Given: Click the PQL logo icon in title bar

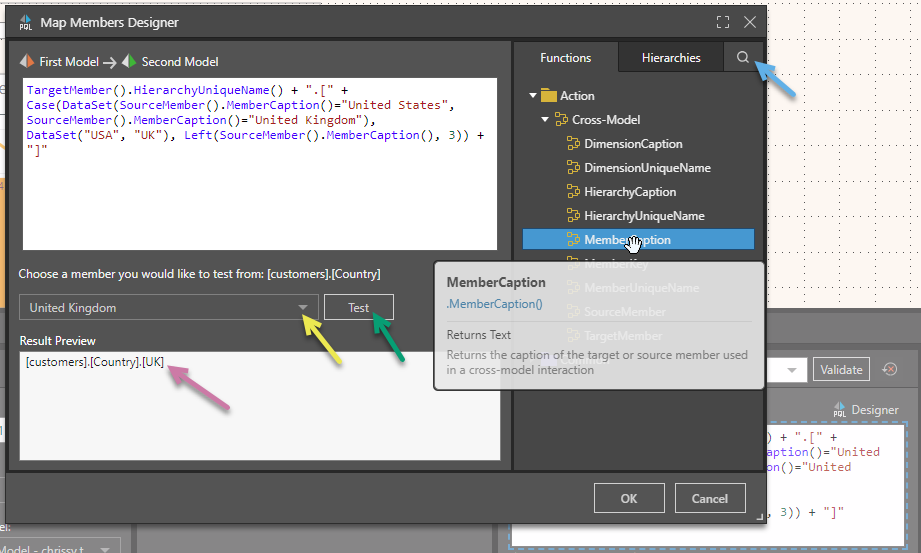Looking at the screenshot, I should point(25,21).
